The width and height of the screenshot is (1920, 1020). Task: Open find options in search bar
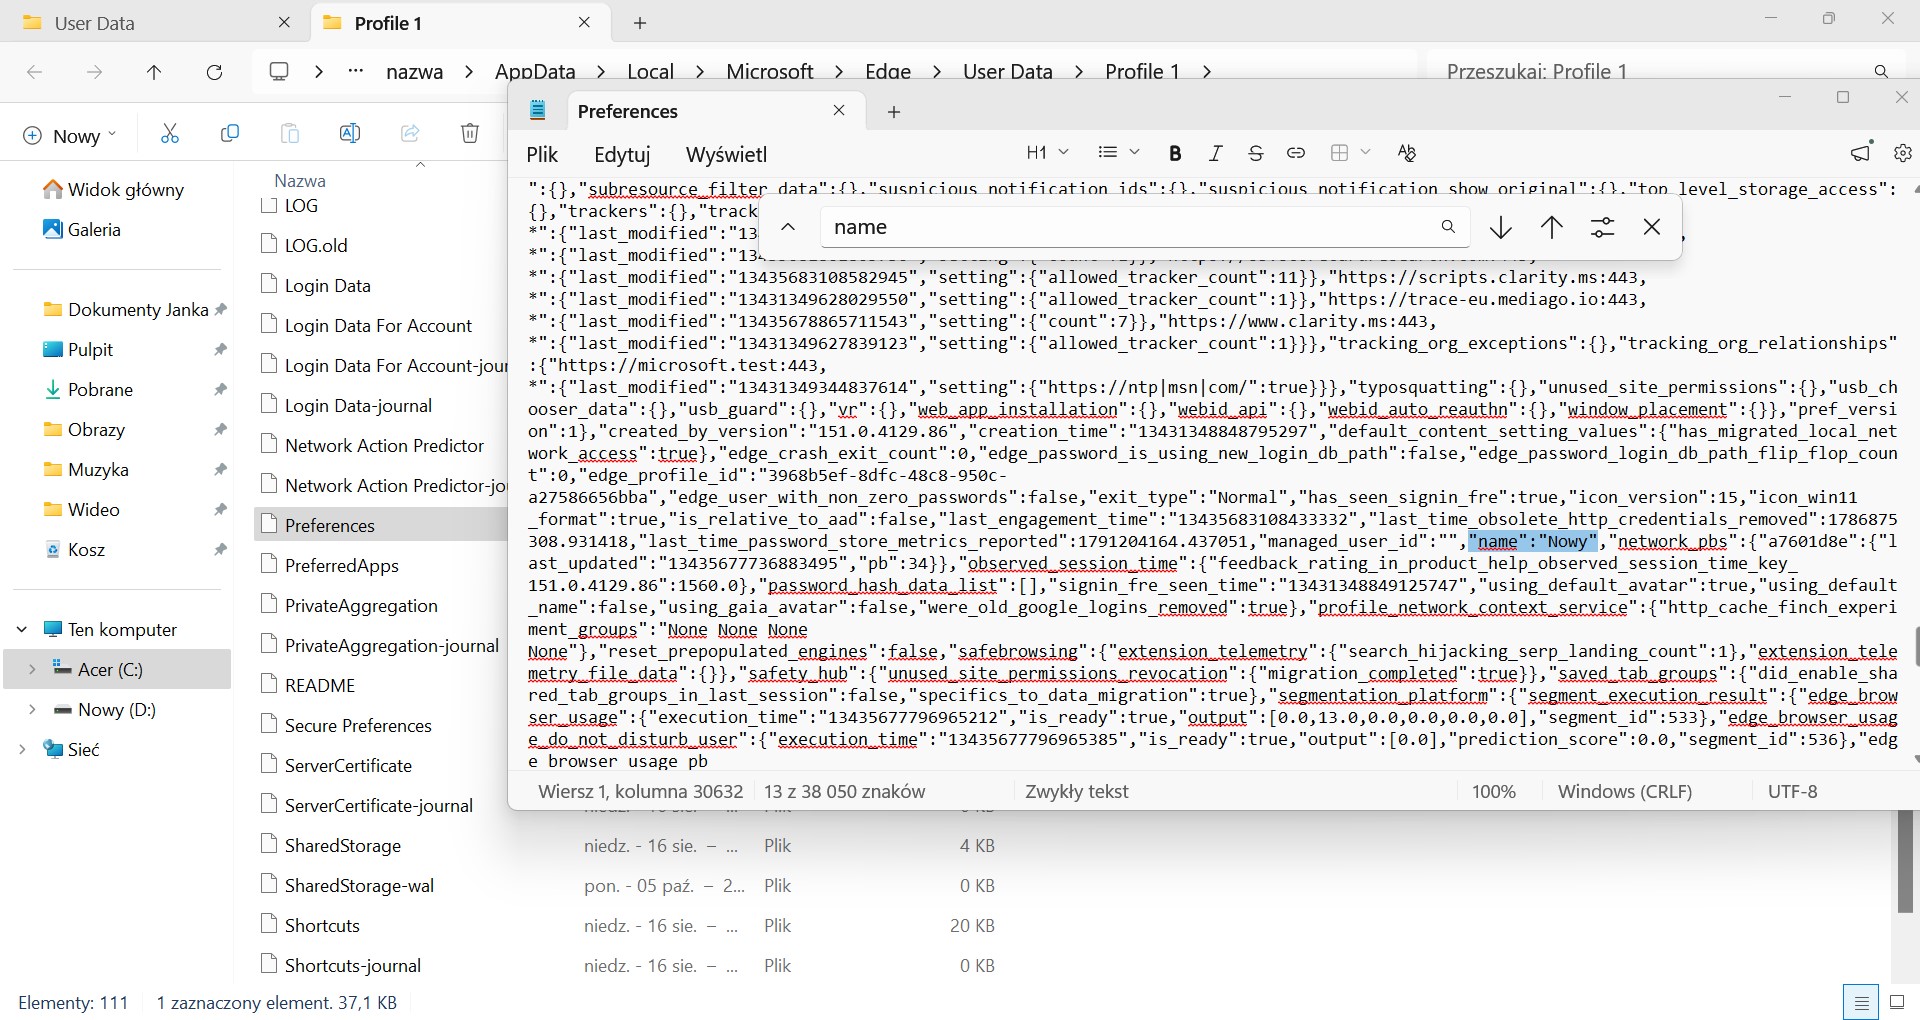pos(1602,228)
